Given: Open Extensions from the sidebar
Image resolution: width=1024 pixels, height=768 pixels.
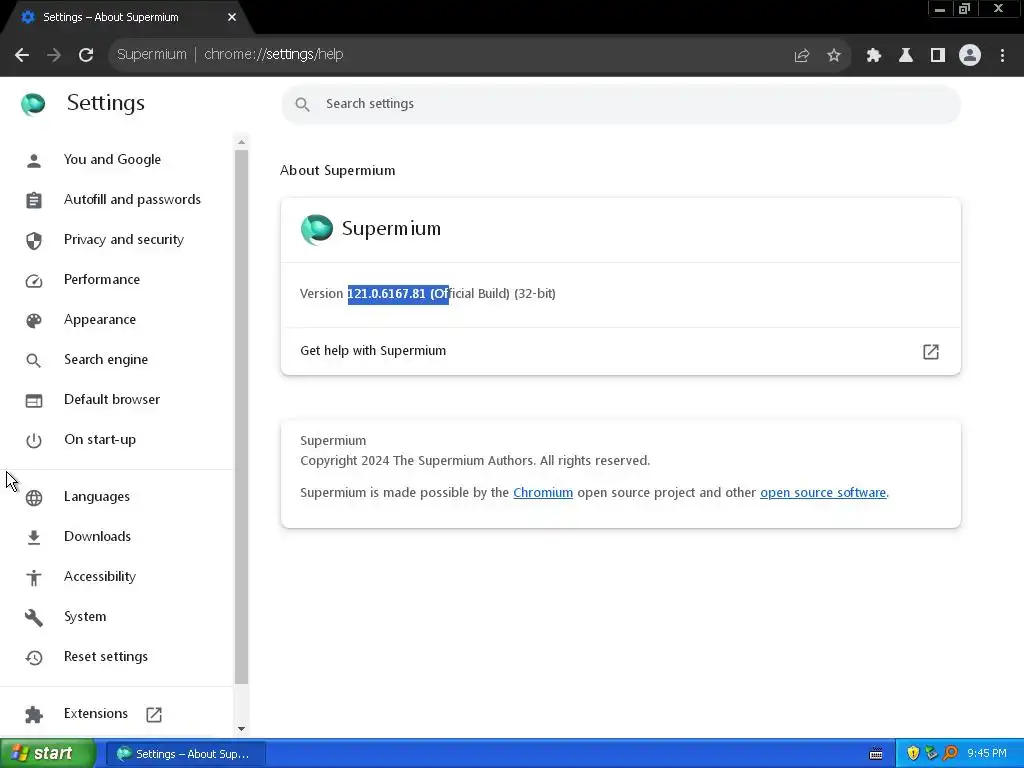Looking at the screenshot, I should coord(95,713).
